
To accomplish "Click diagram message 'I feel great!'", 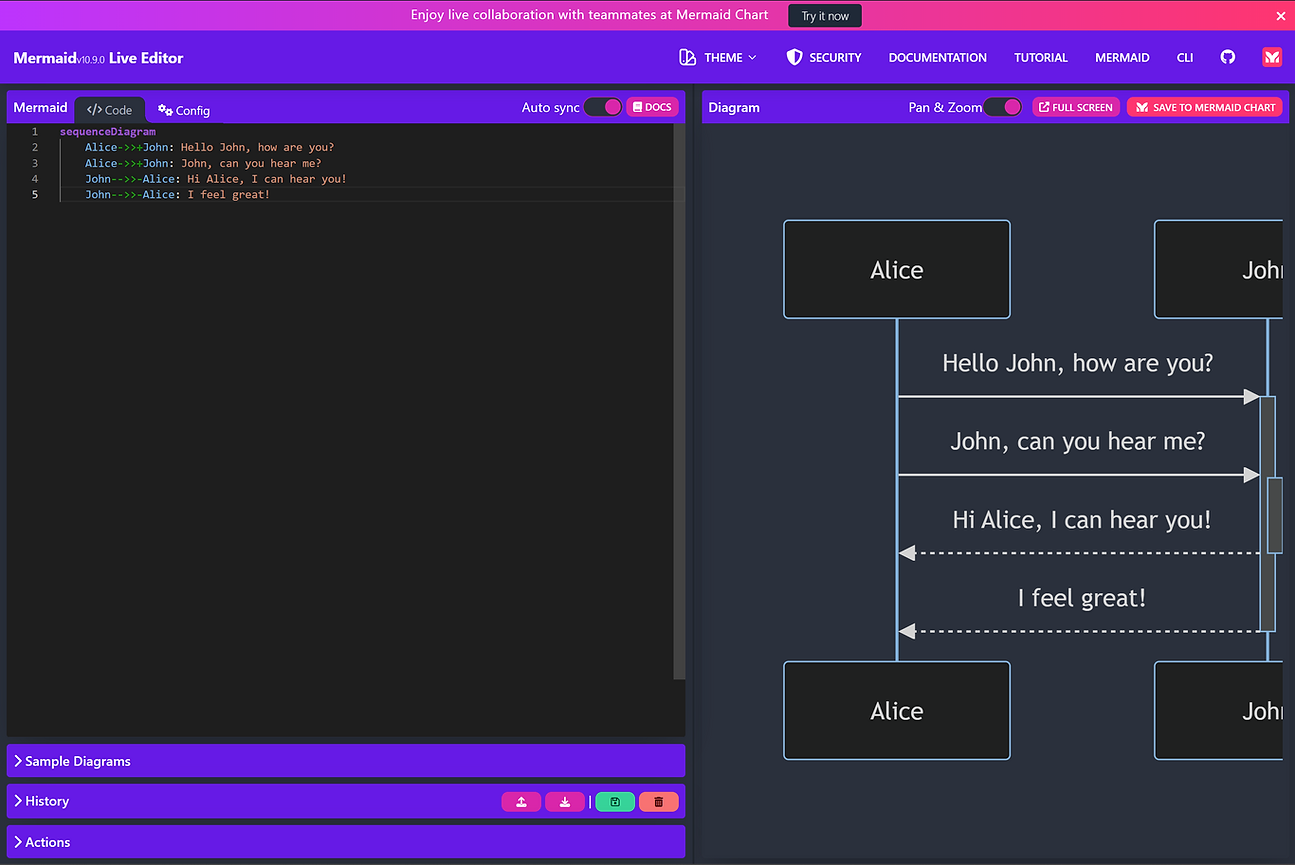I will pos(1082,598).
